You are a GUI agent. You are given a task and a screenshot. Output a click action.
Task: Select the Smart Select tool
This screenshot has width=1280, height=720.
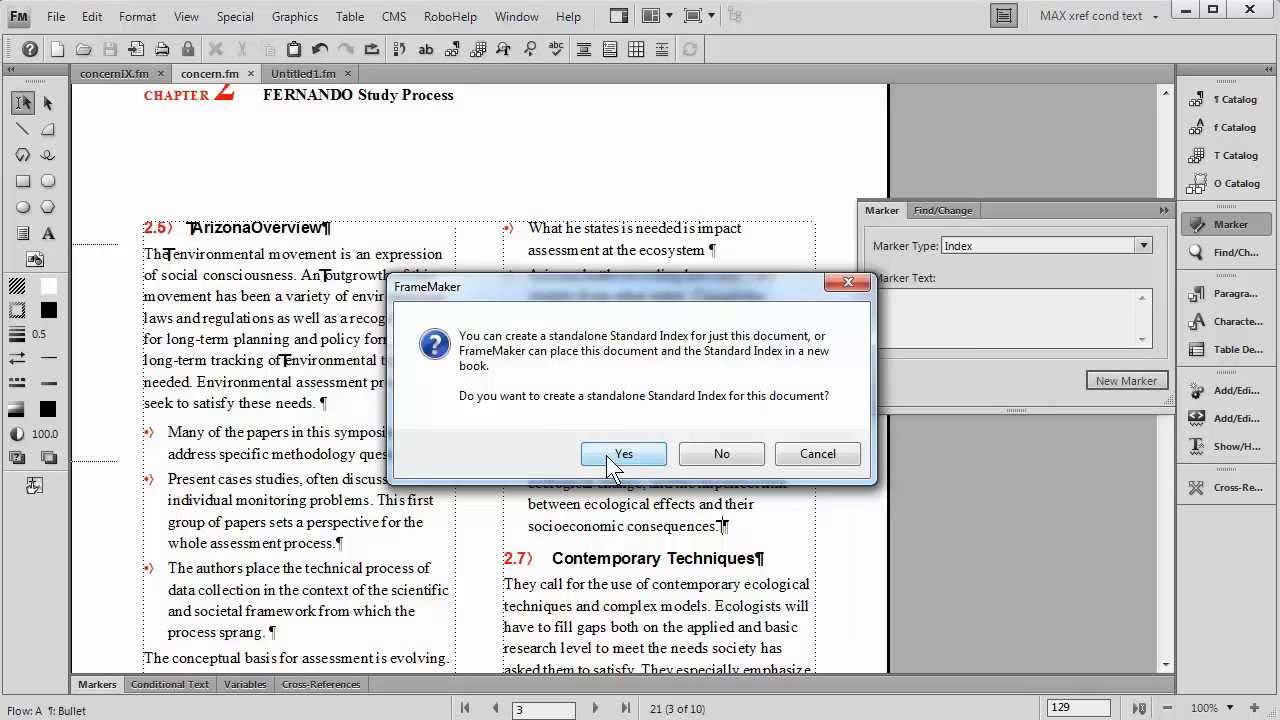23,103
